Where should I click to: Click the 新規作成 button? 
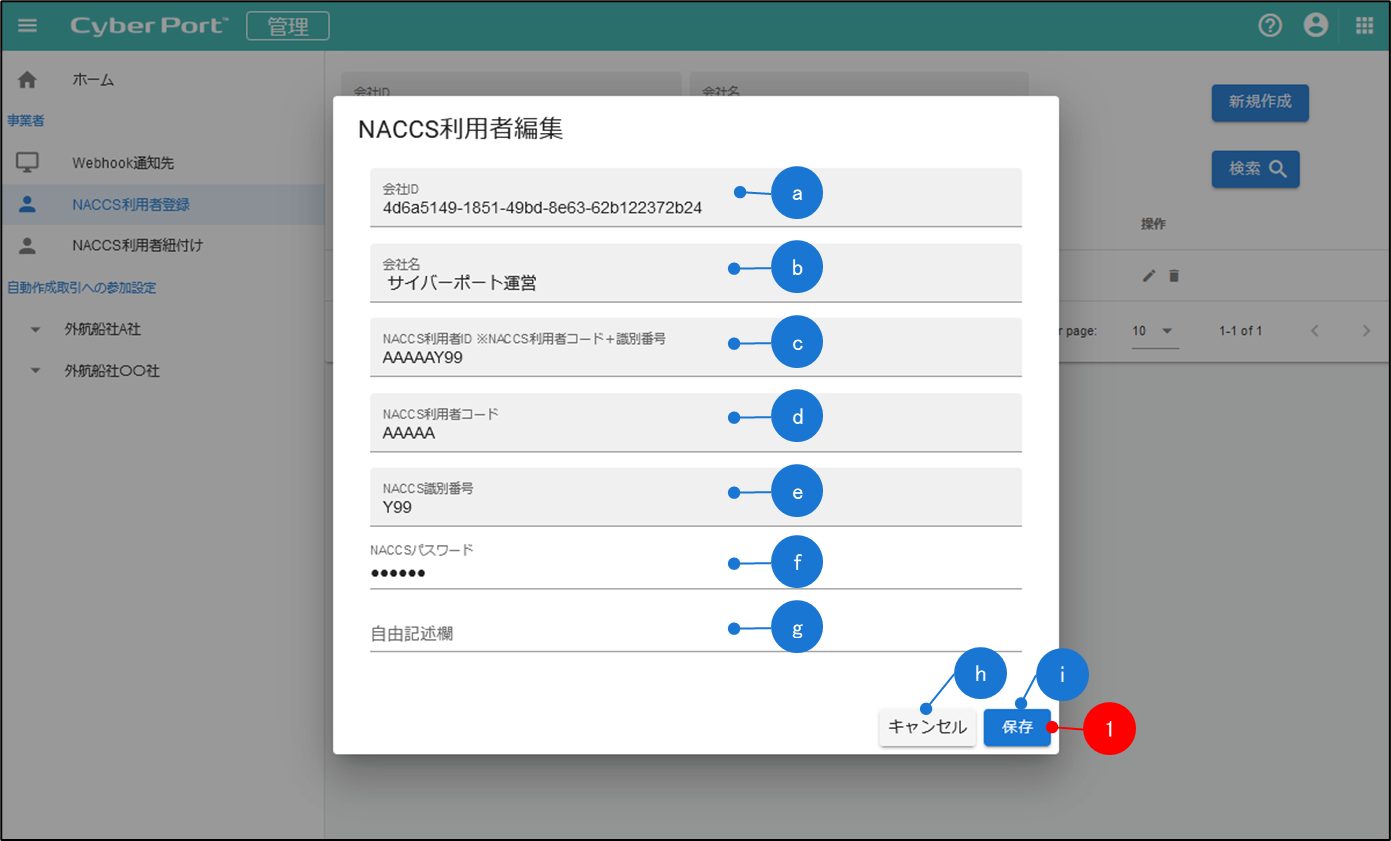(1259, 102)
